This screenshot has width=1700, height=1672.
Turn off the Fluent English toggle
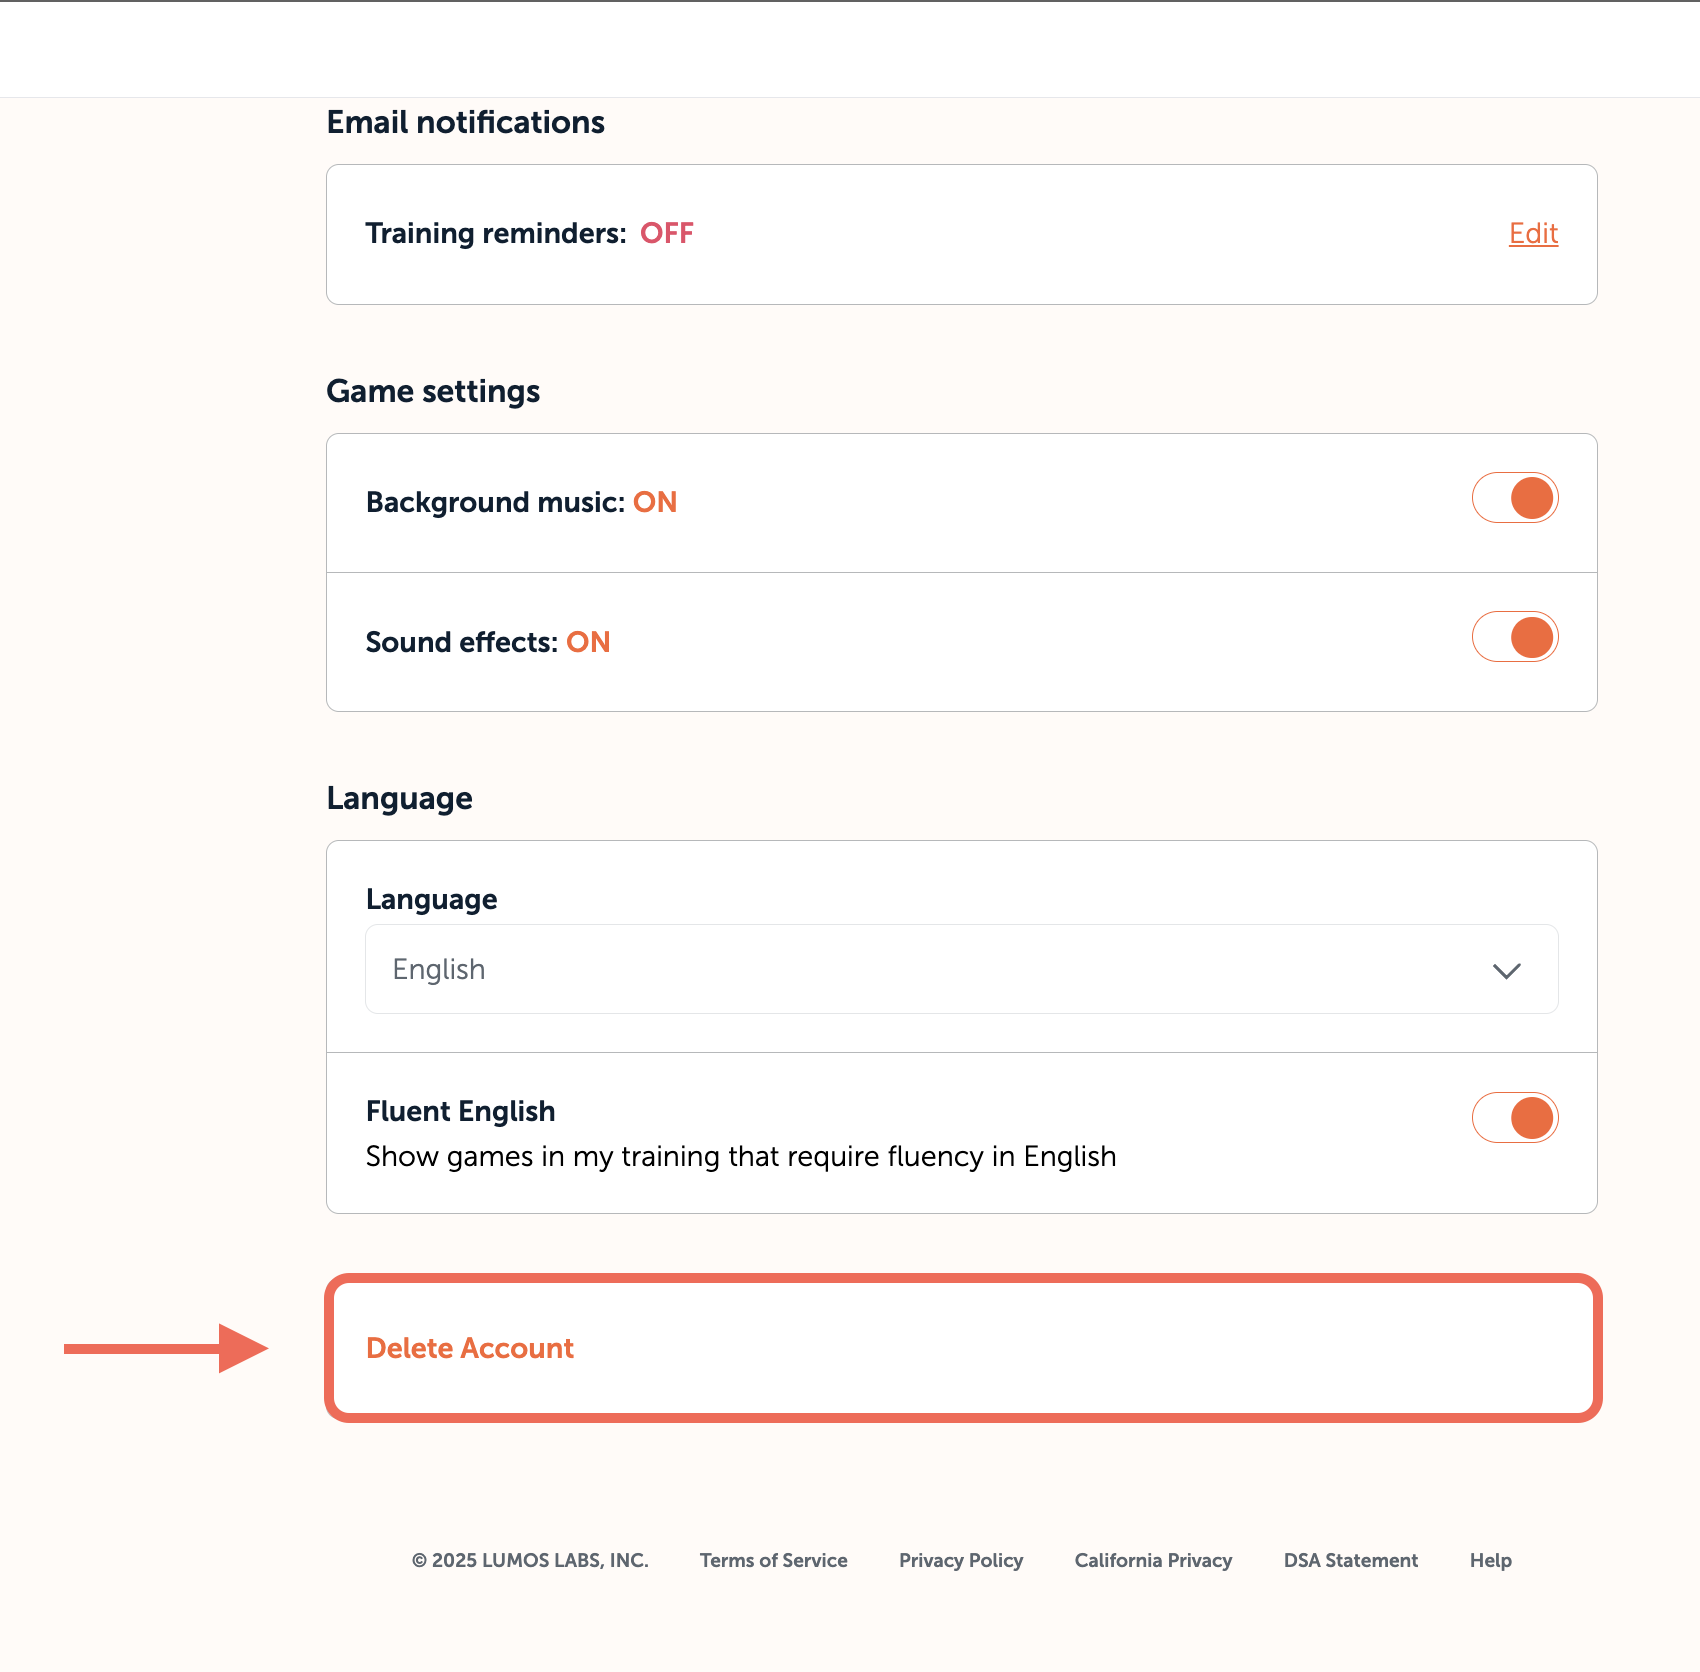pos(1514,1118)
